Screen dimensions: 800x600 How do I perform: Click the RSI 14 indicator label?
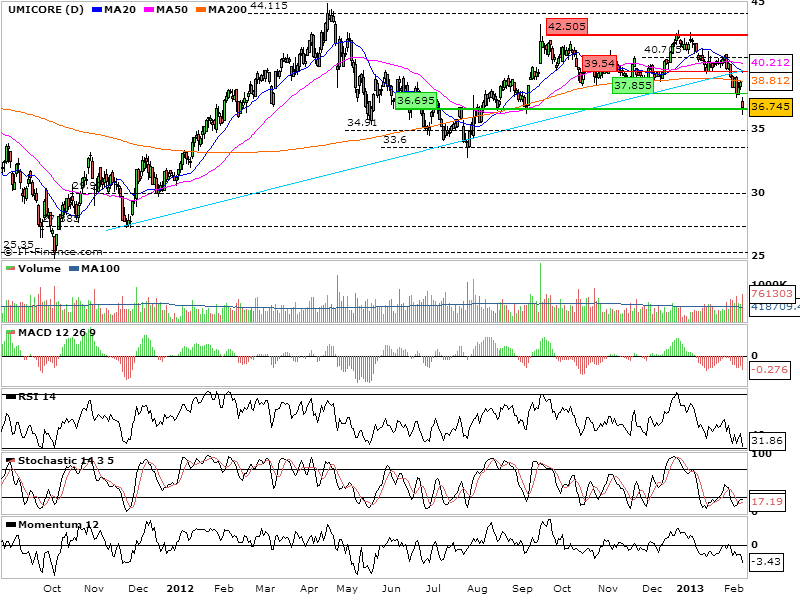(x=37, y=396)
